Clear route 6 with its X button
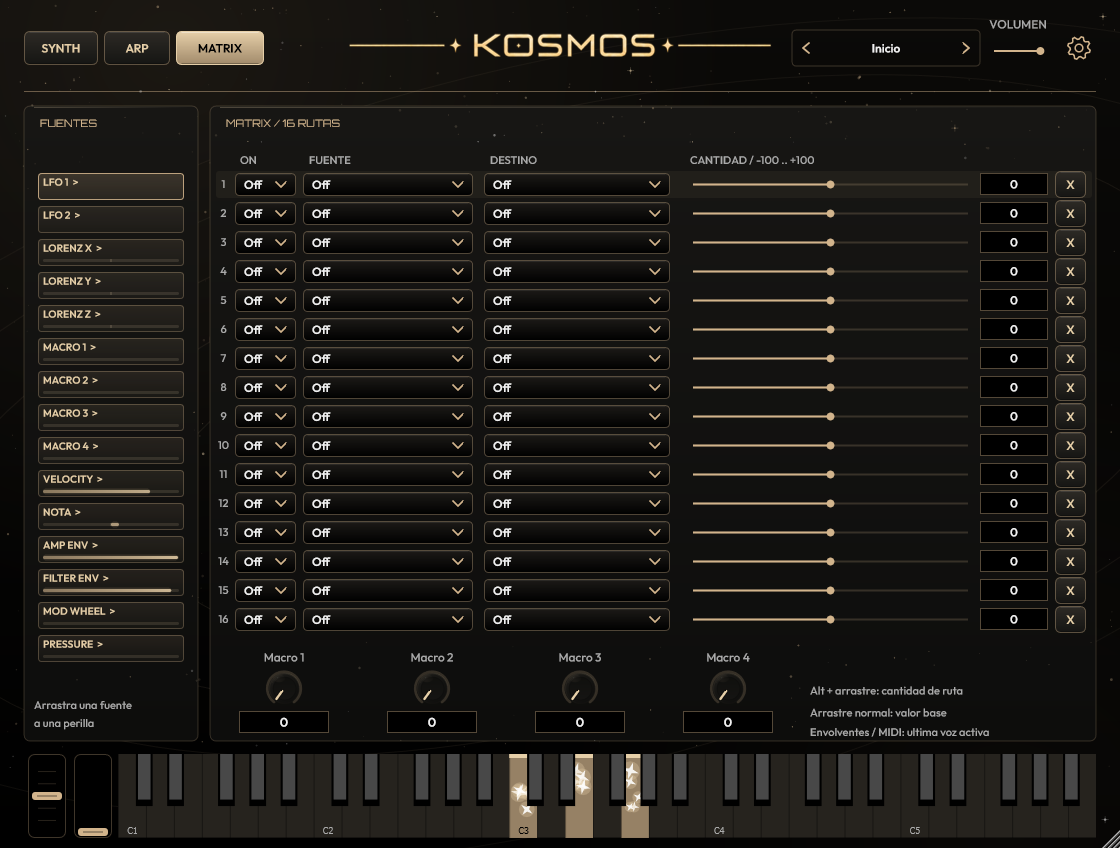 click(x=1070, y=329)
